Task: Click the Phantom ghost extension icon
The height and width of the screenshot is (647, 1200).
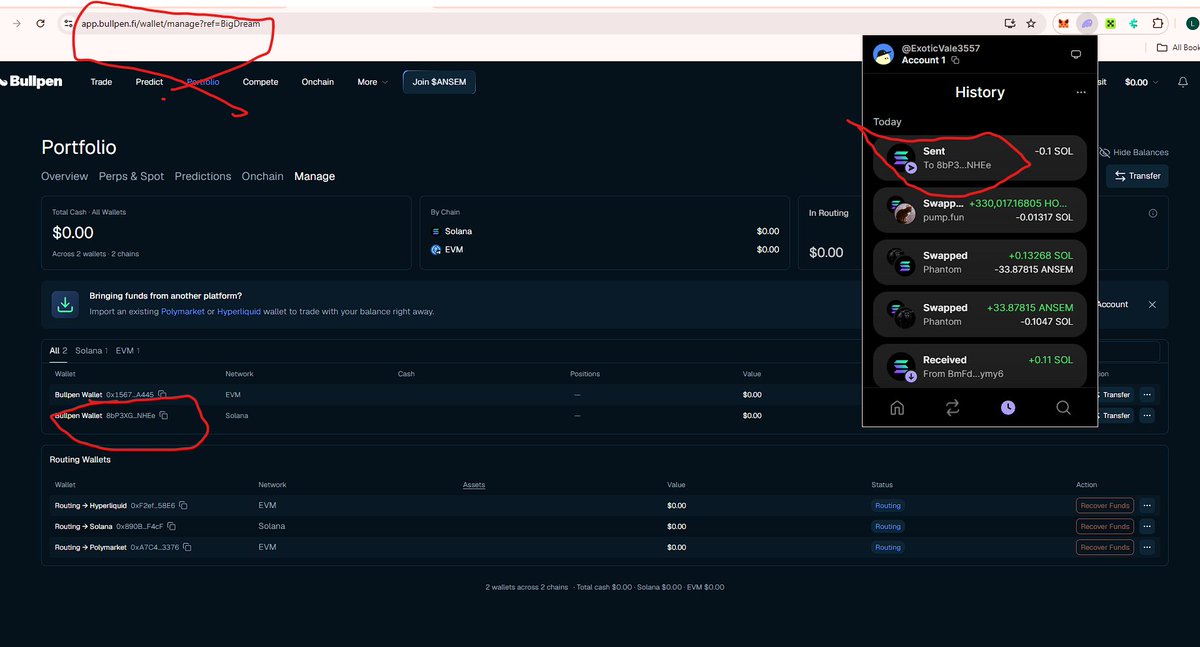Action: pos(1087,23)
